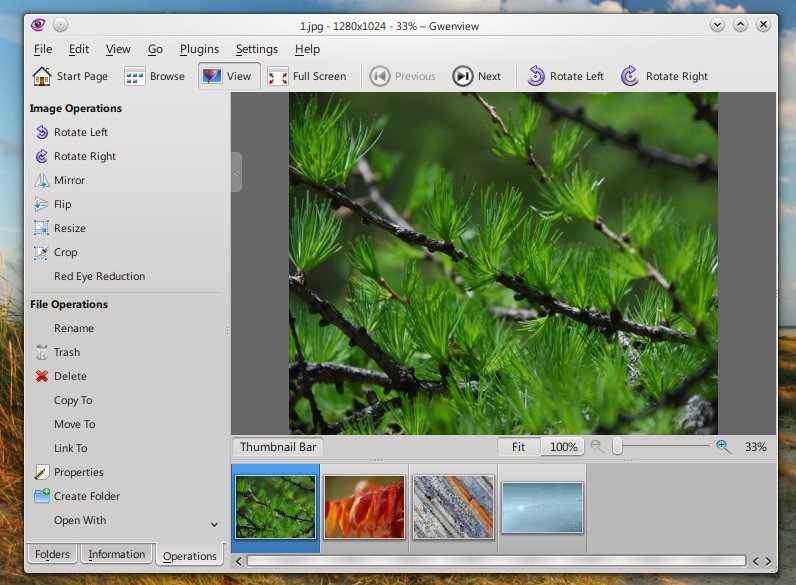This screenshot has height=585, width=796.
Task: Select the blue glow wallpaper thumbnail
Action: pos(542,508)
